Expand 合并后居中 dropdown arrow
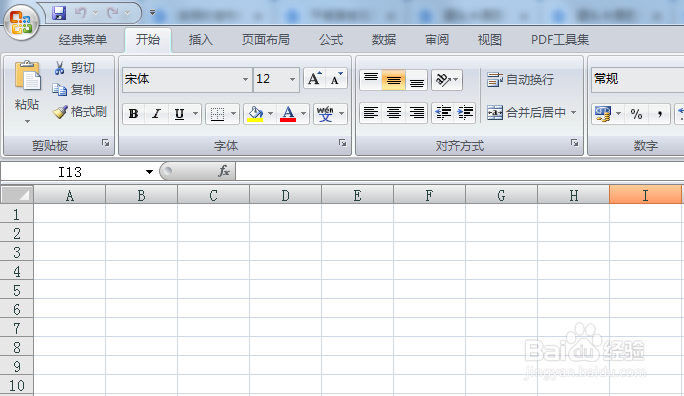 574,113
